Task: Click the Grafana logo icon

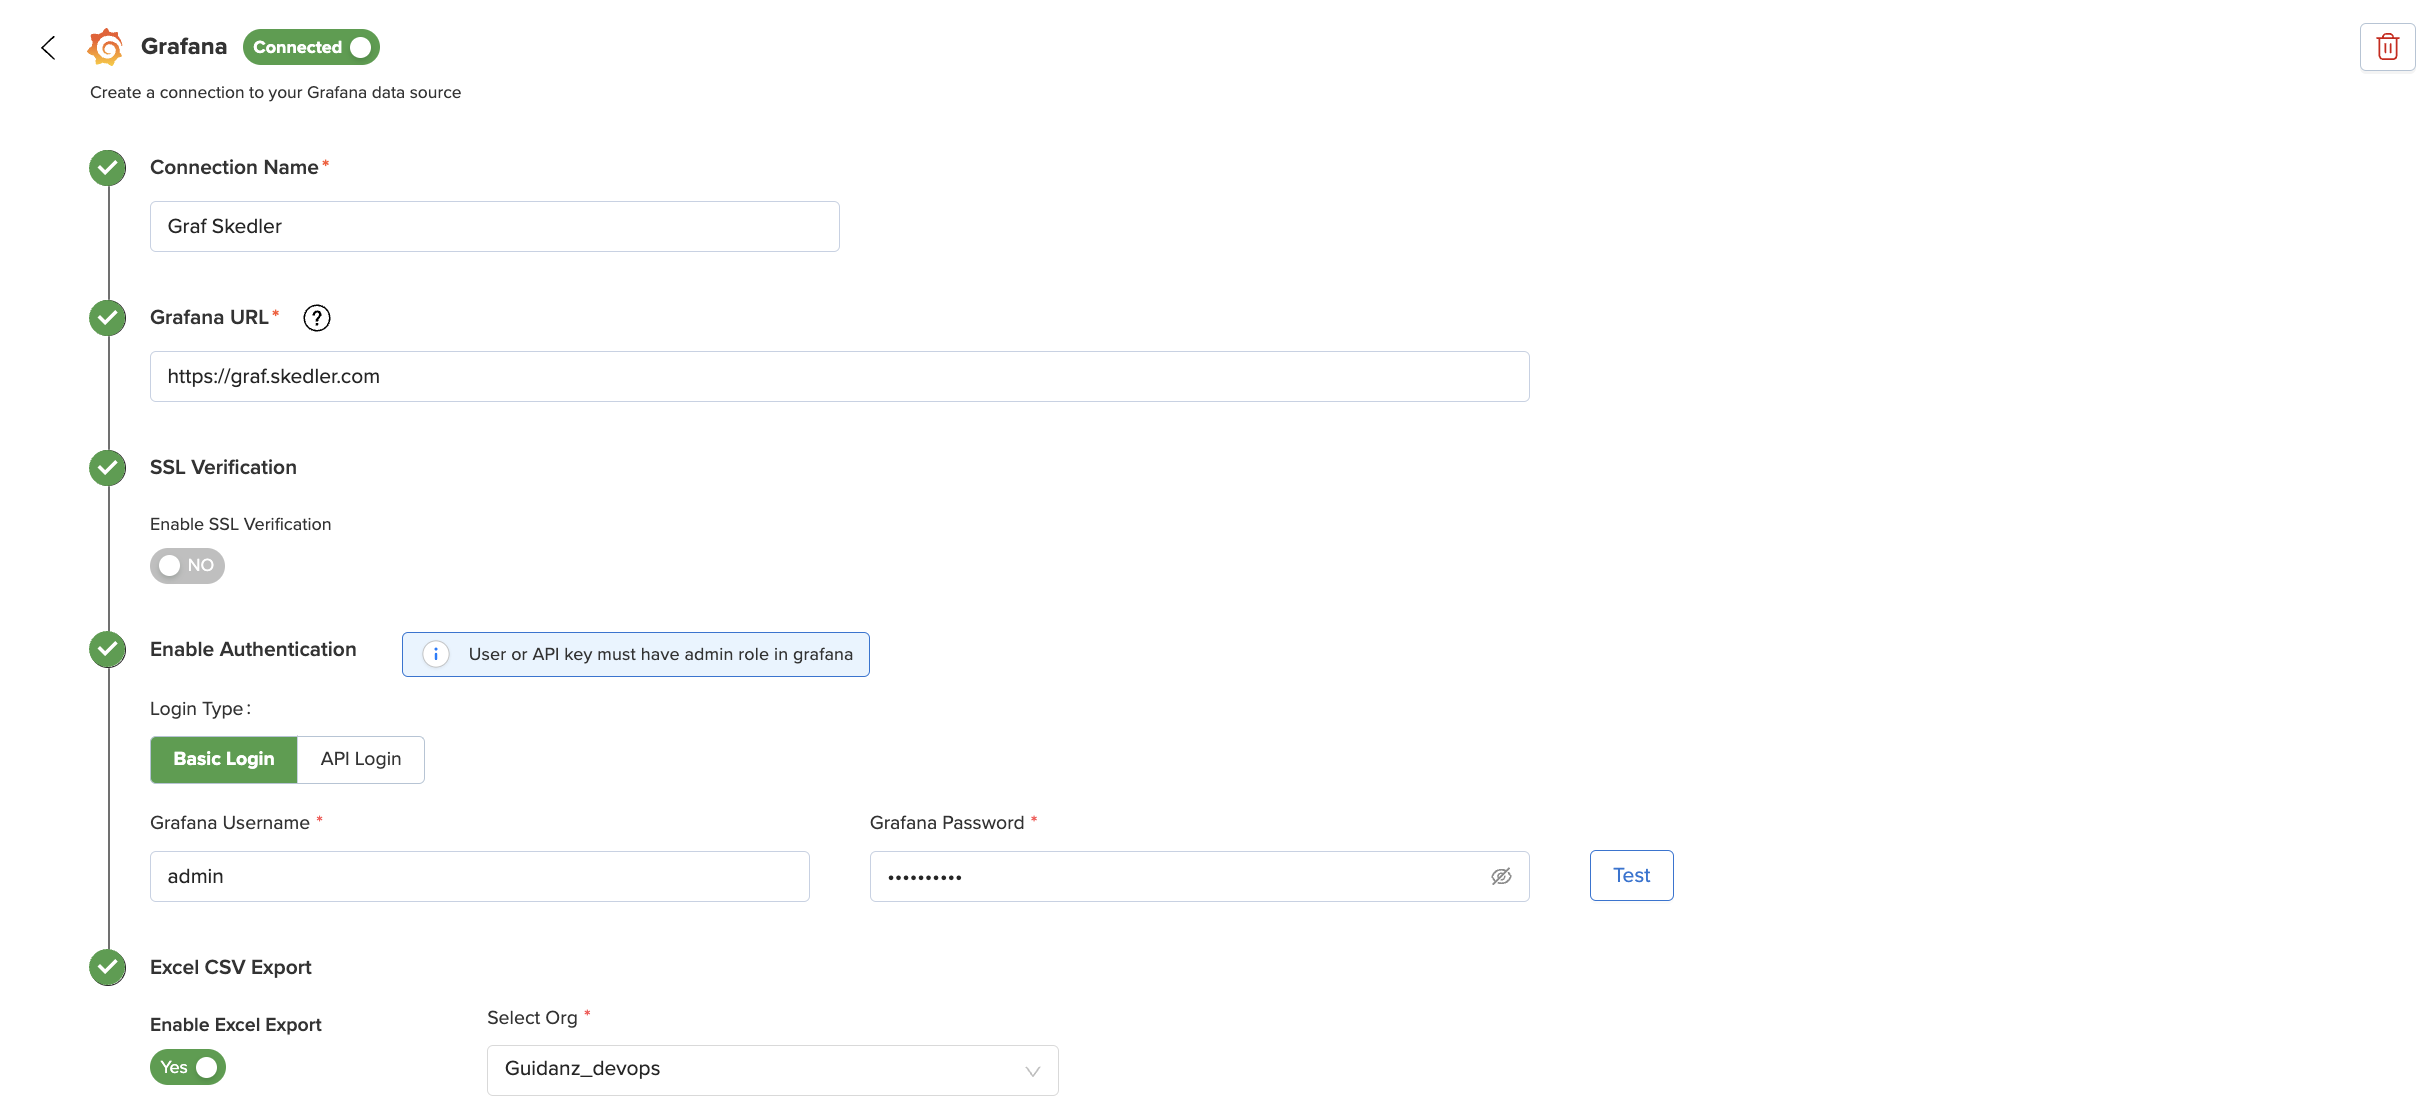Action: [x=106, y=47]
